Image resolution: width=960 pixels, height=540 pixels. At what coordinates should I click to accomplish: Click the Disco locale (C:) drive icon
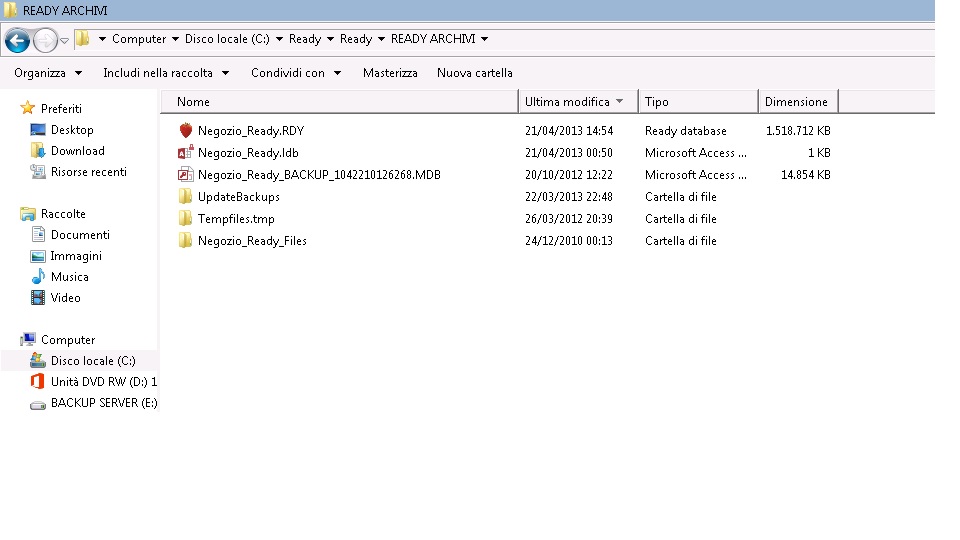[x=38, y=361]
